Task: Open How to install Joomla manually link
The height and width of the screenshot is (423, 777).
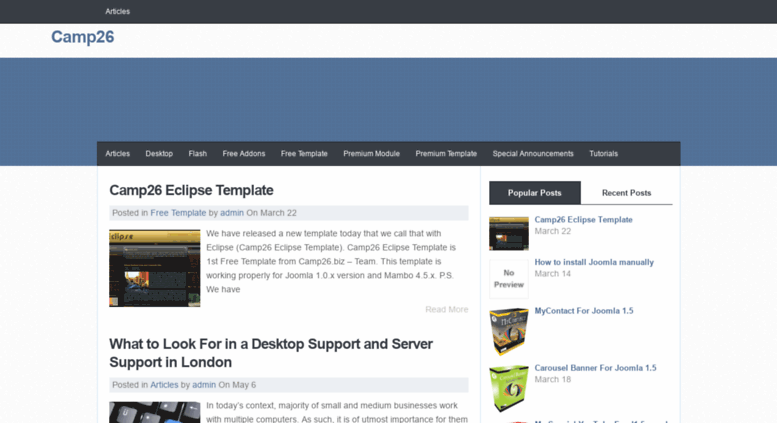Action: coord(594,262)
